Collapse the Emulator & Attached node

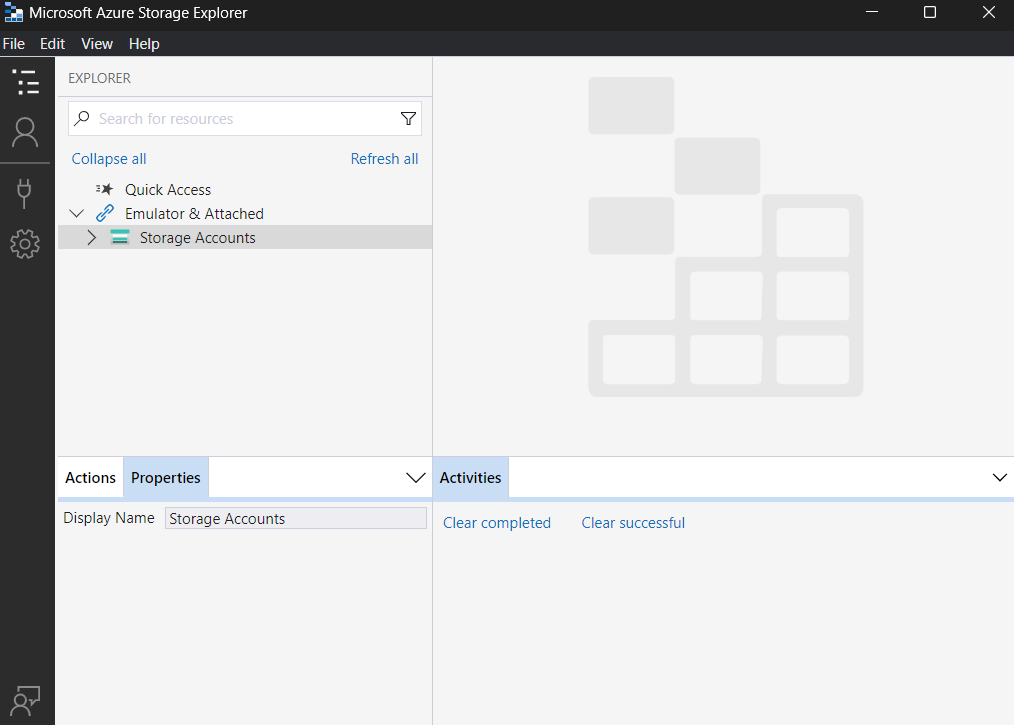click(x=77, y=213)
